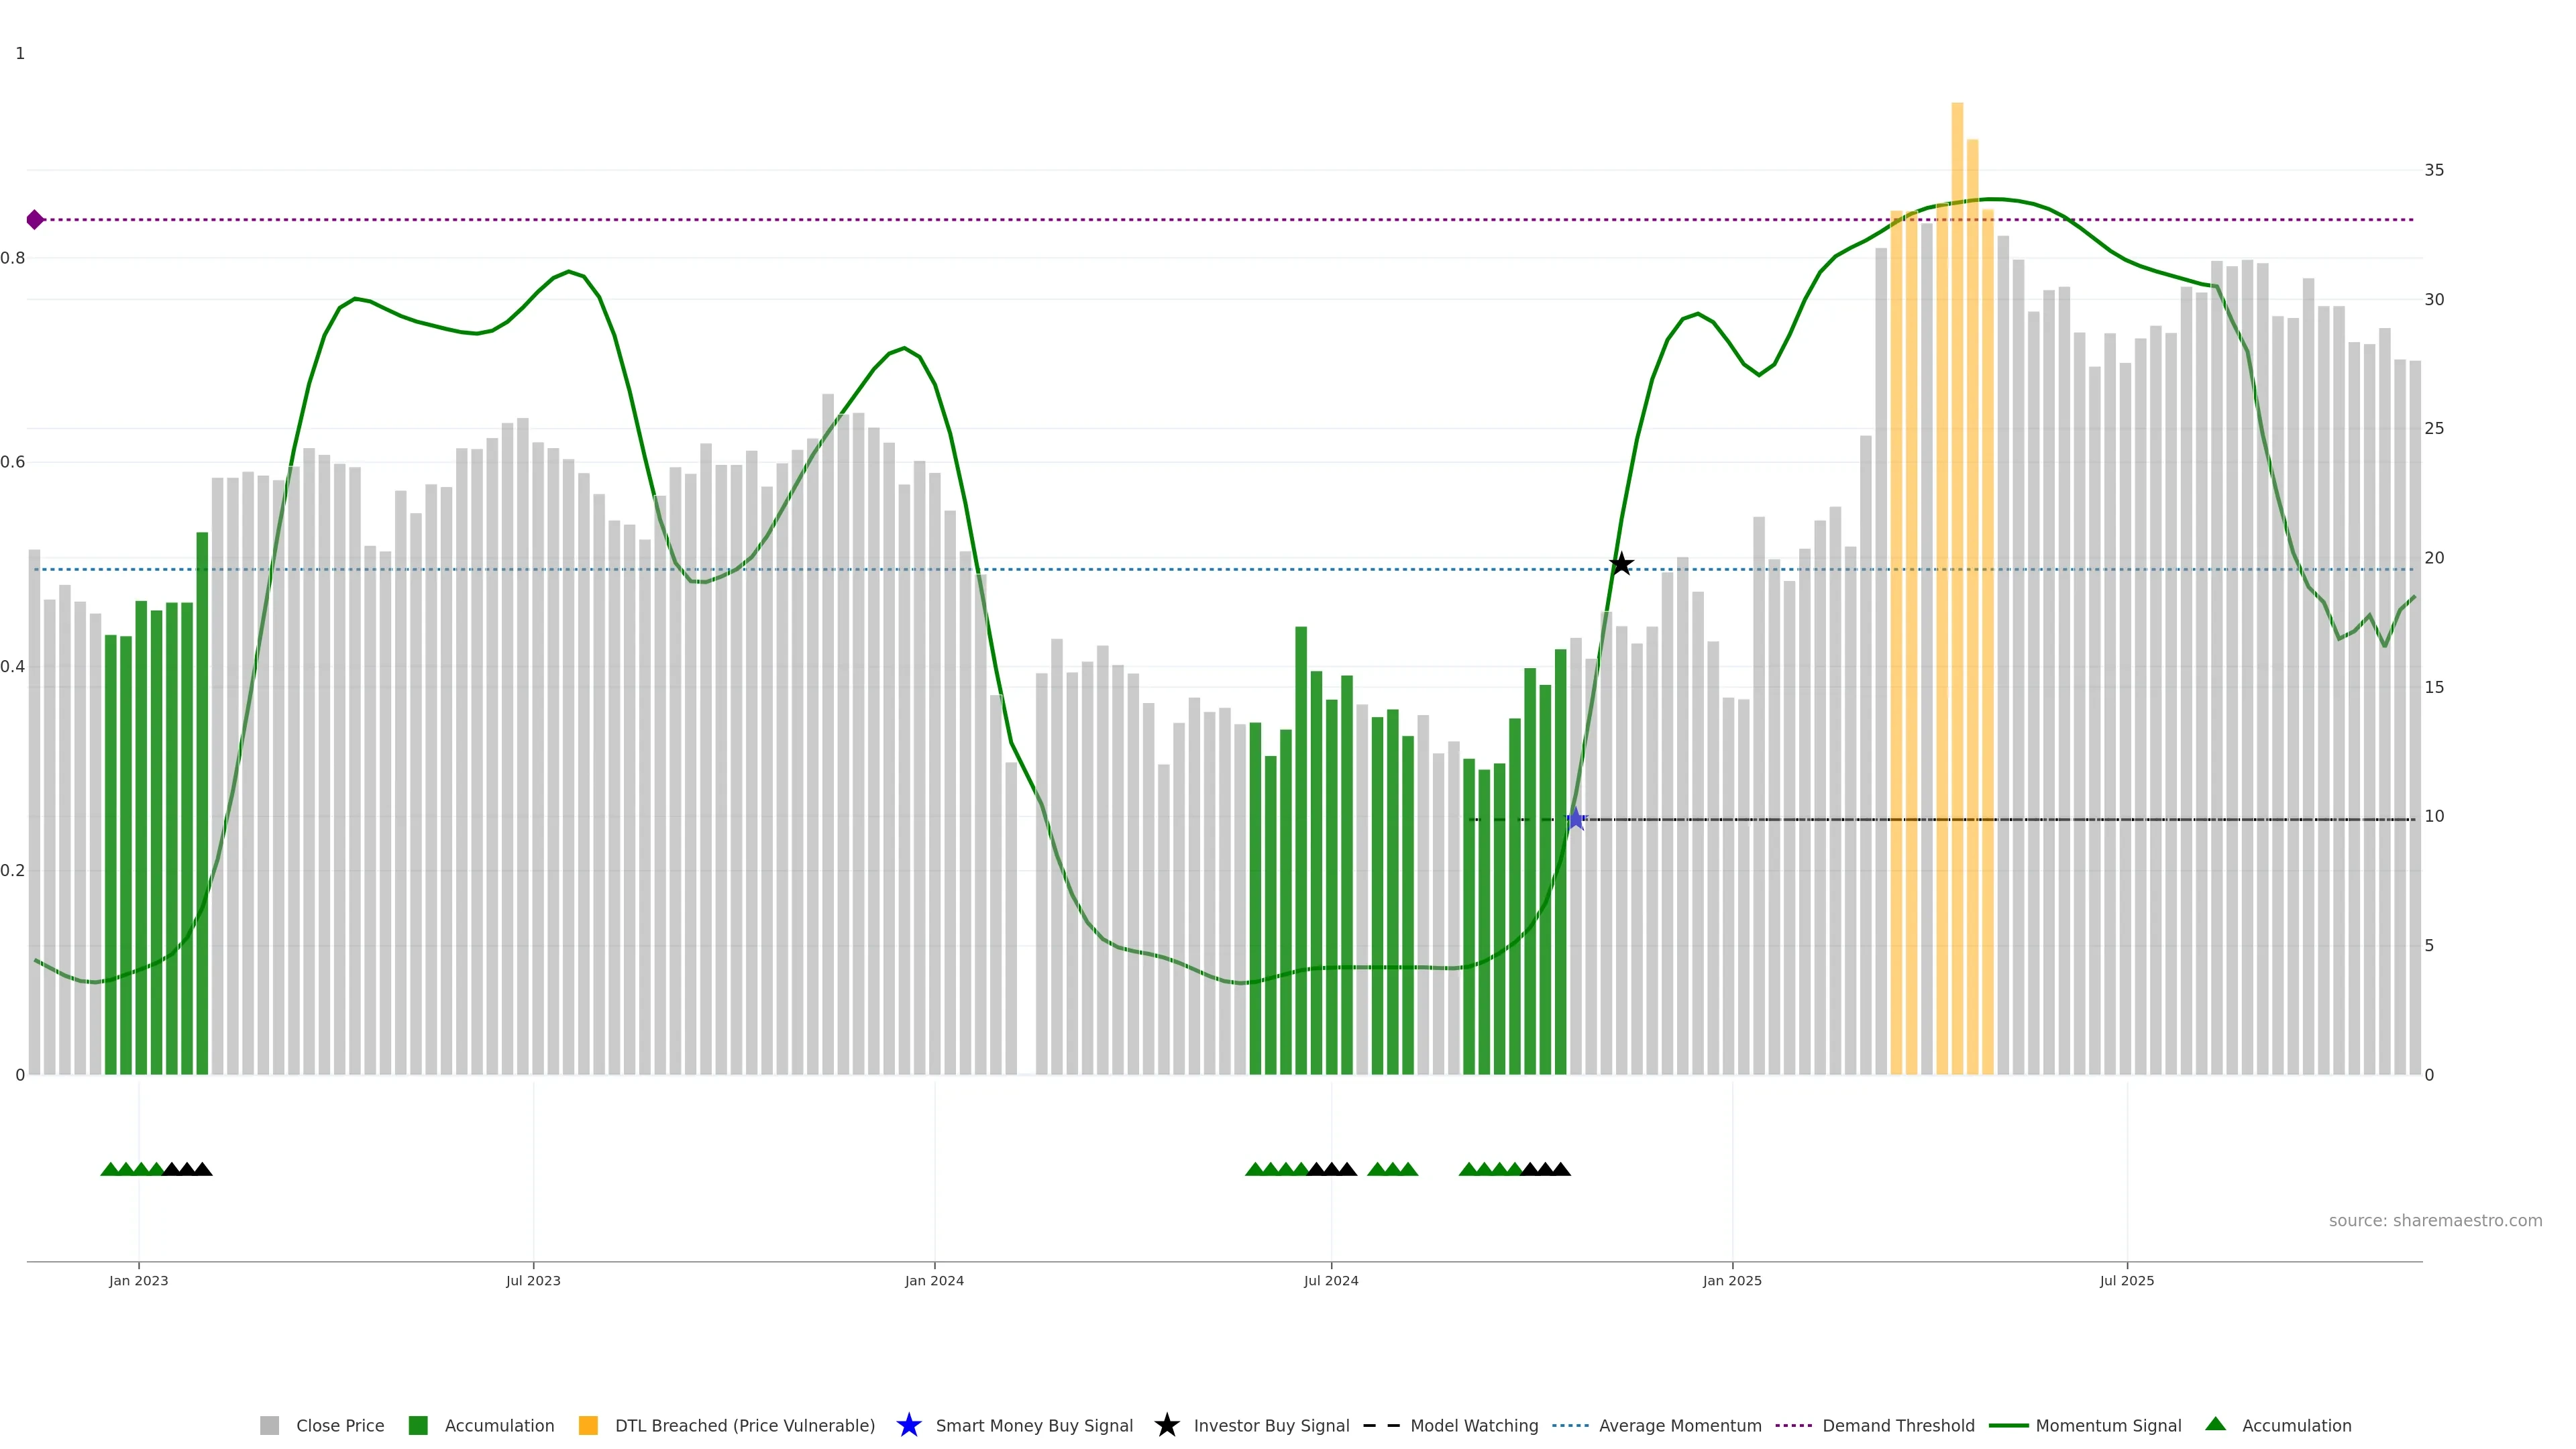
Task: Click the blue Smart Money Buy star on chart
Action: pyautogui.click(x=1576, y=820)
